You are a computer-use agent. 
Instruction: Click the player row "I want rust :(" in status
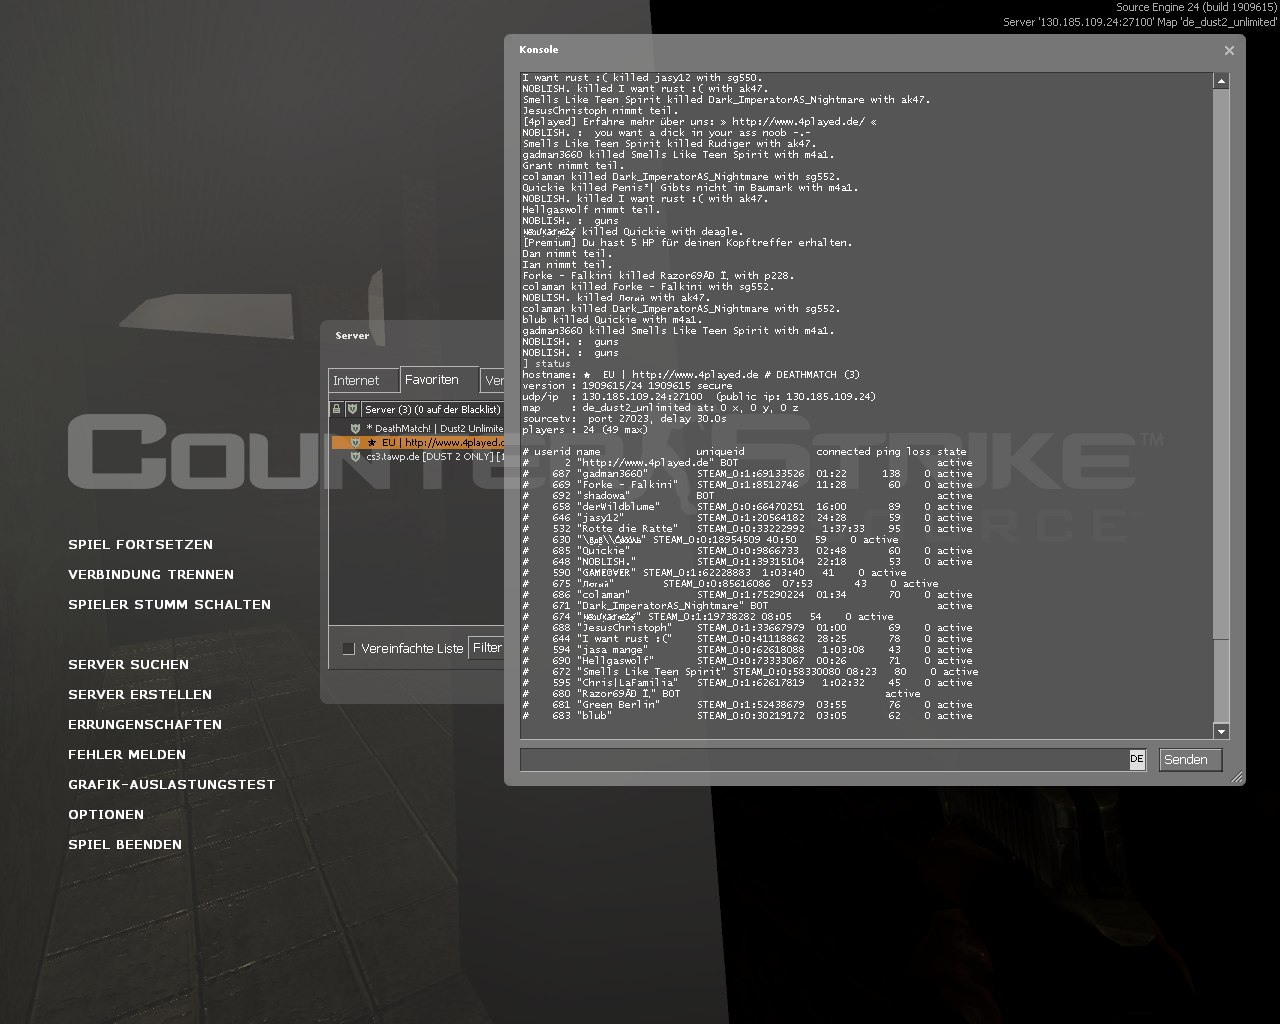[747, 639]
